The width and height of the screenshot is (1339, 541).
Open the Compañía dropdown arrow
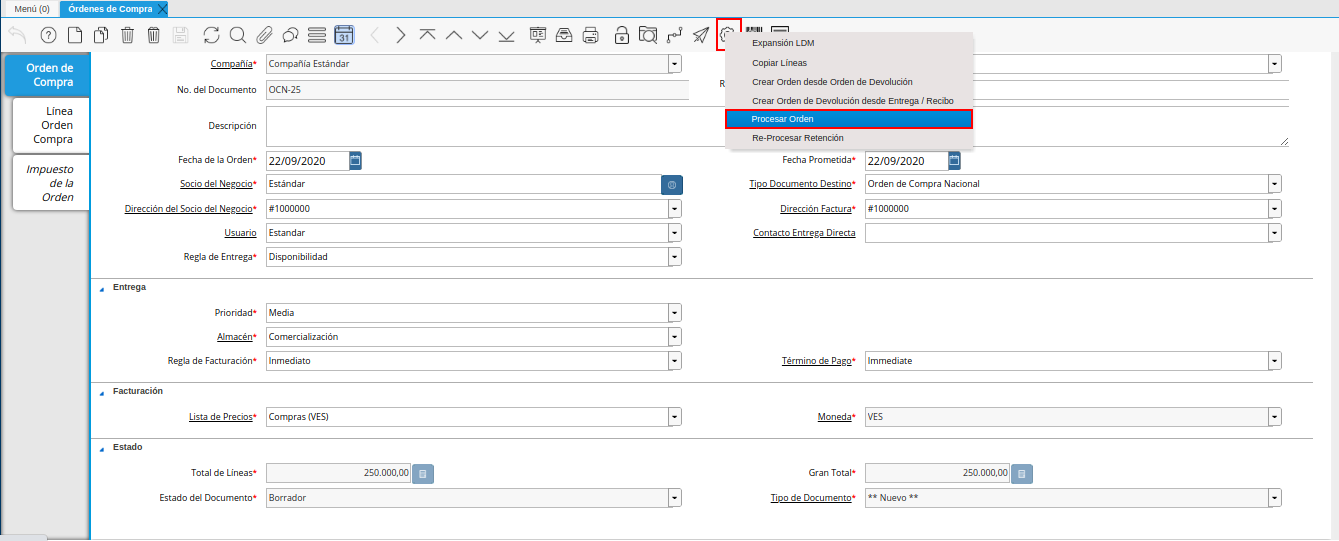(x=675, y=64)
